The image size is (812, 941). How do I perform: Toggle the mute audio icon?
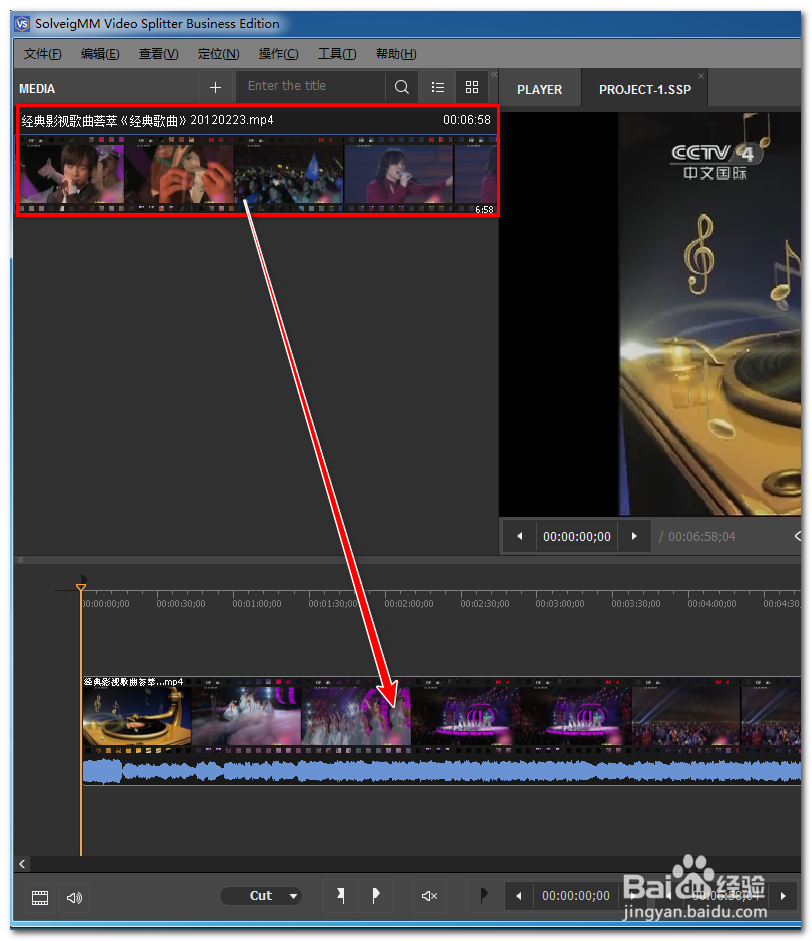point(430,896)
